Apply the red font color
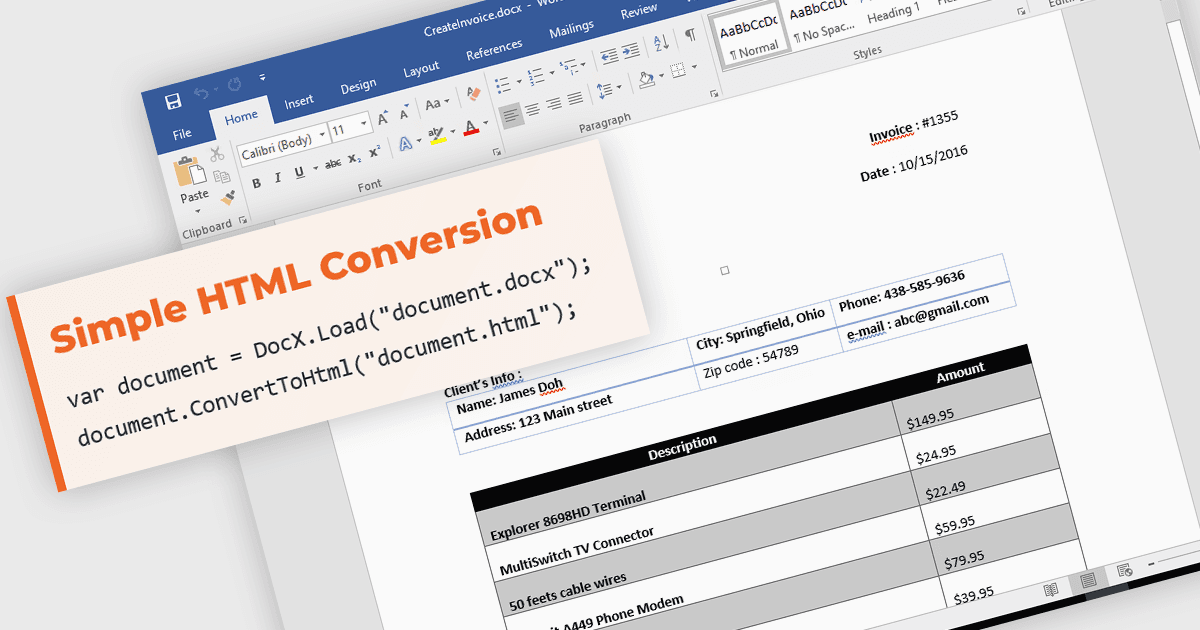 [x=471, y=128]
